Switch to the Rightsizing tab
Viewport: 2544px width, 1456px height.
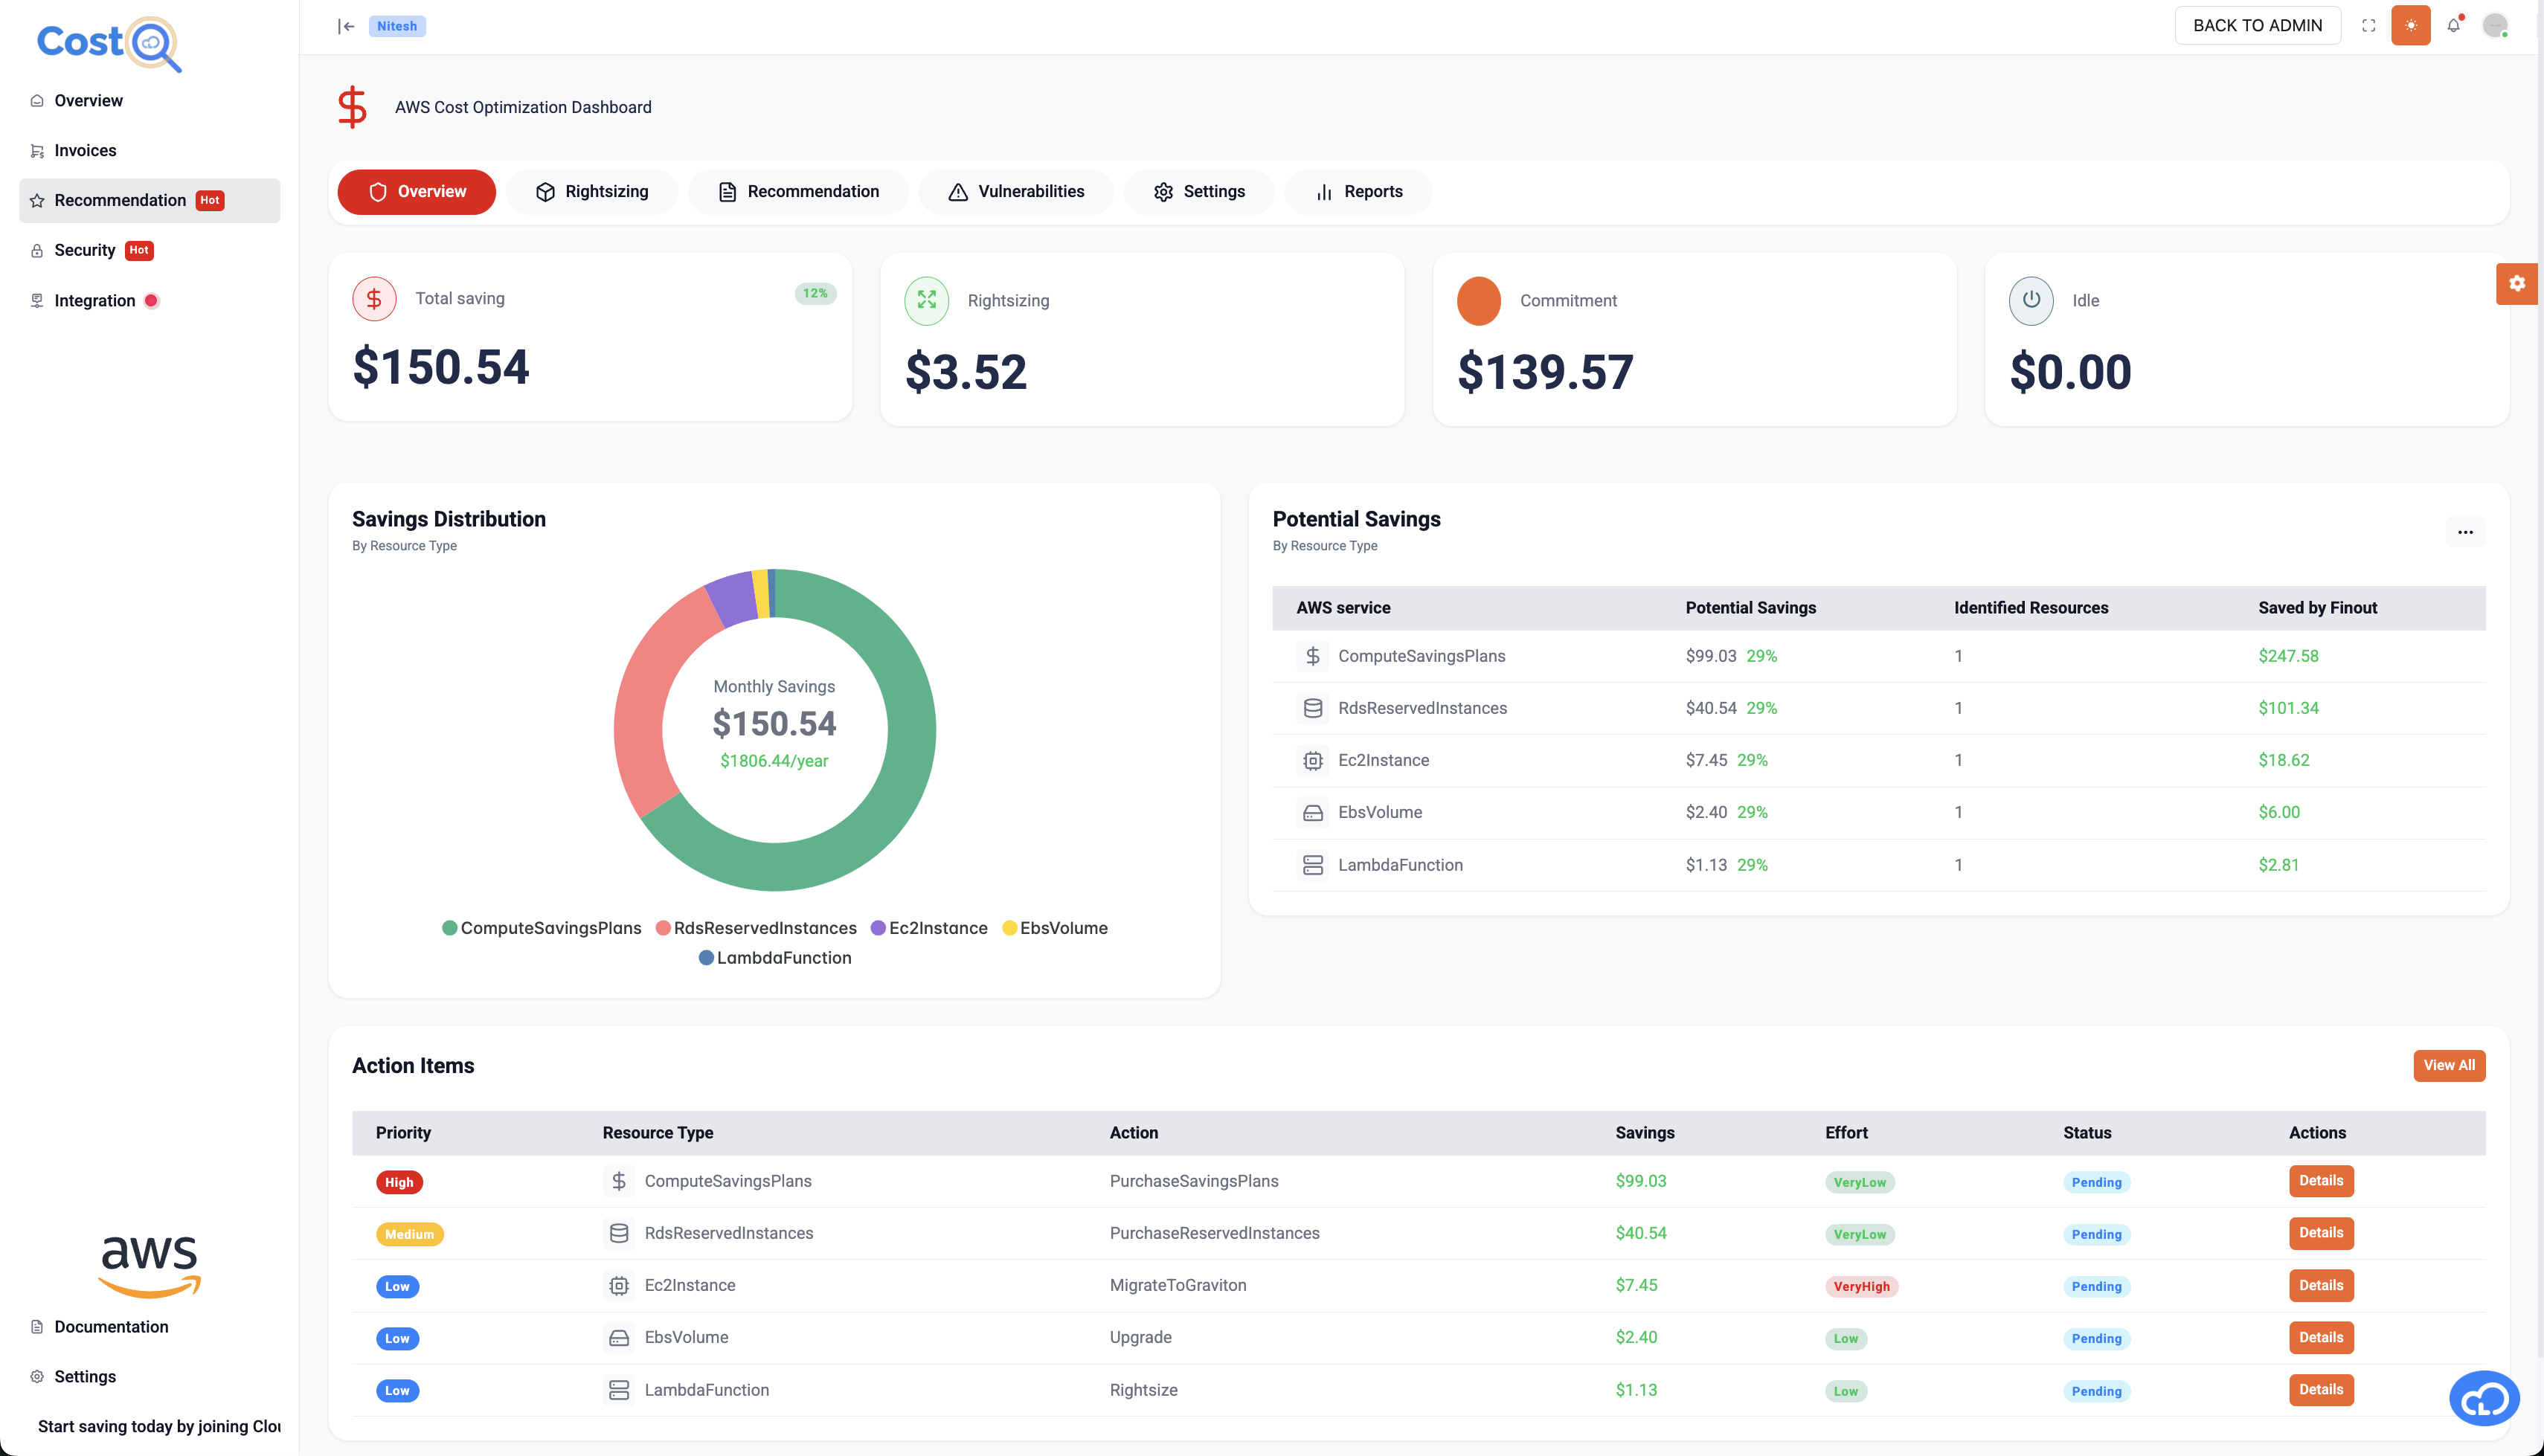pyautogui.click(x=592, y=192)
